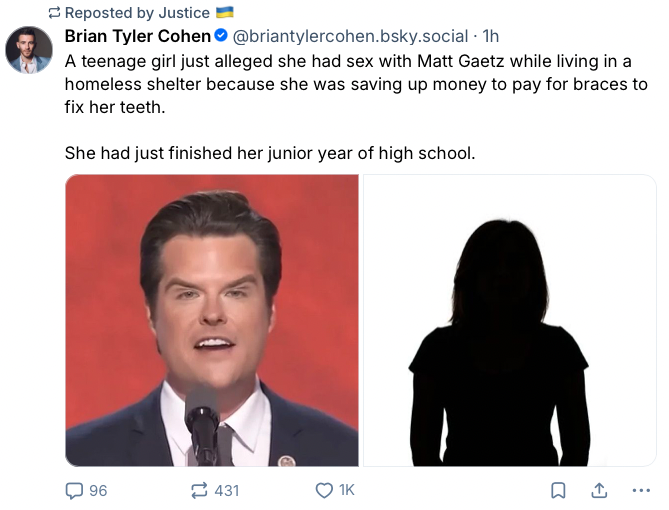Repost the post using the arrows icon

coord(199,490)
